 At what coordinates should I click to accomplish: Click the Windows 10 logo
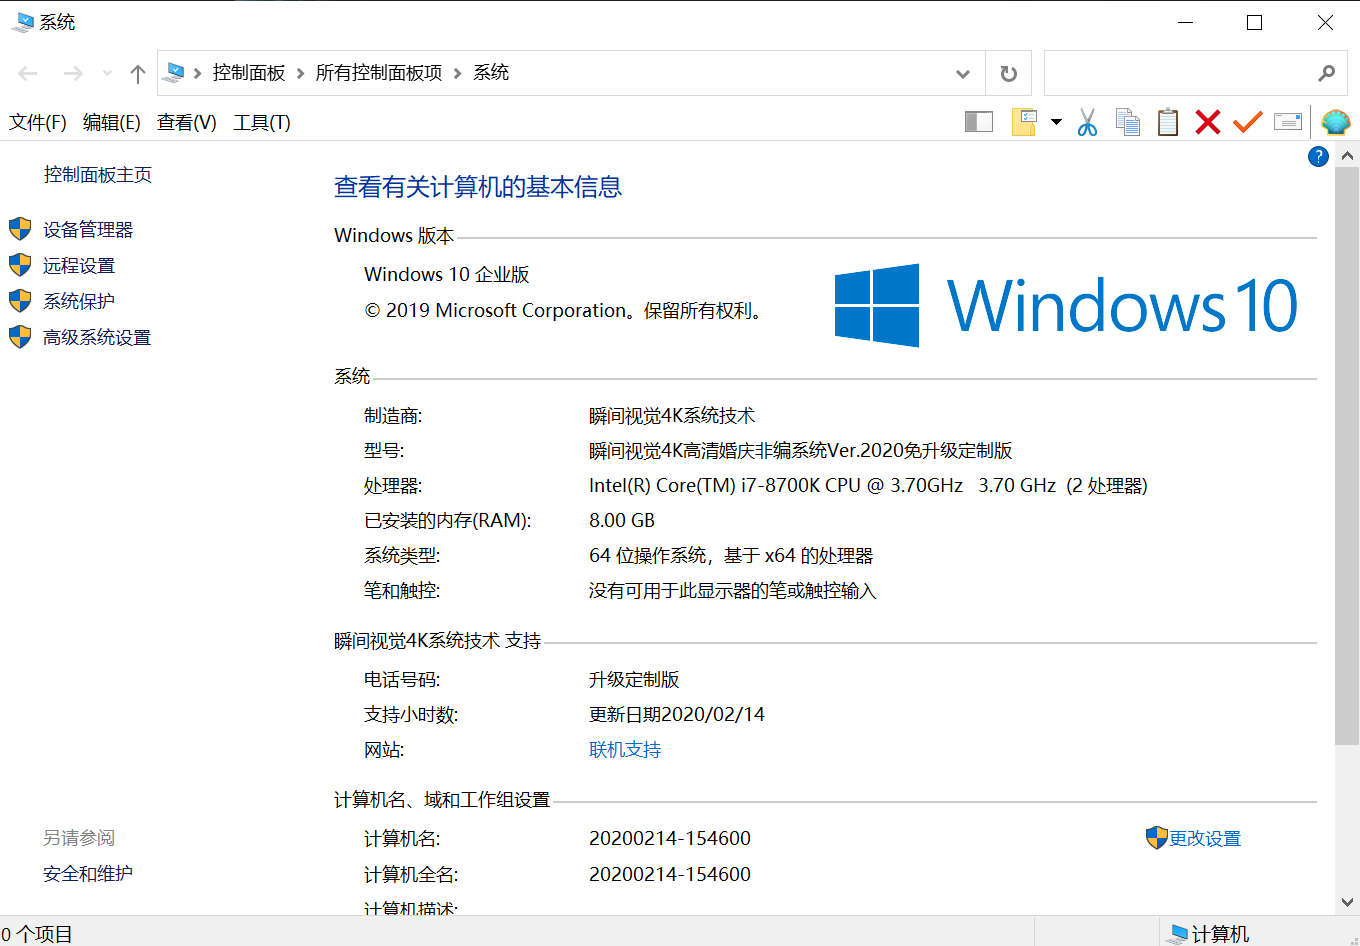(1066, 305)
